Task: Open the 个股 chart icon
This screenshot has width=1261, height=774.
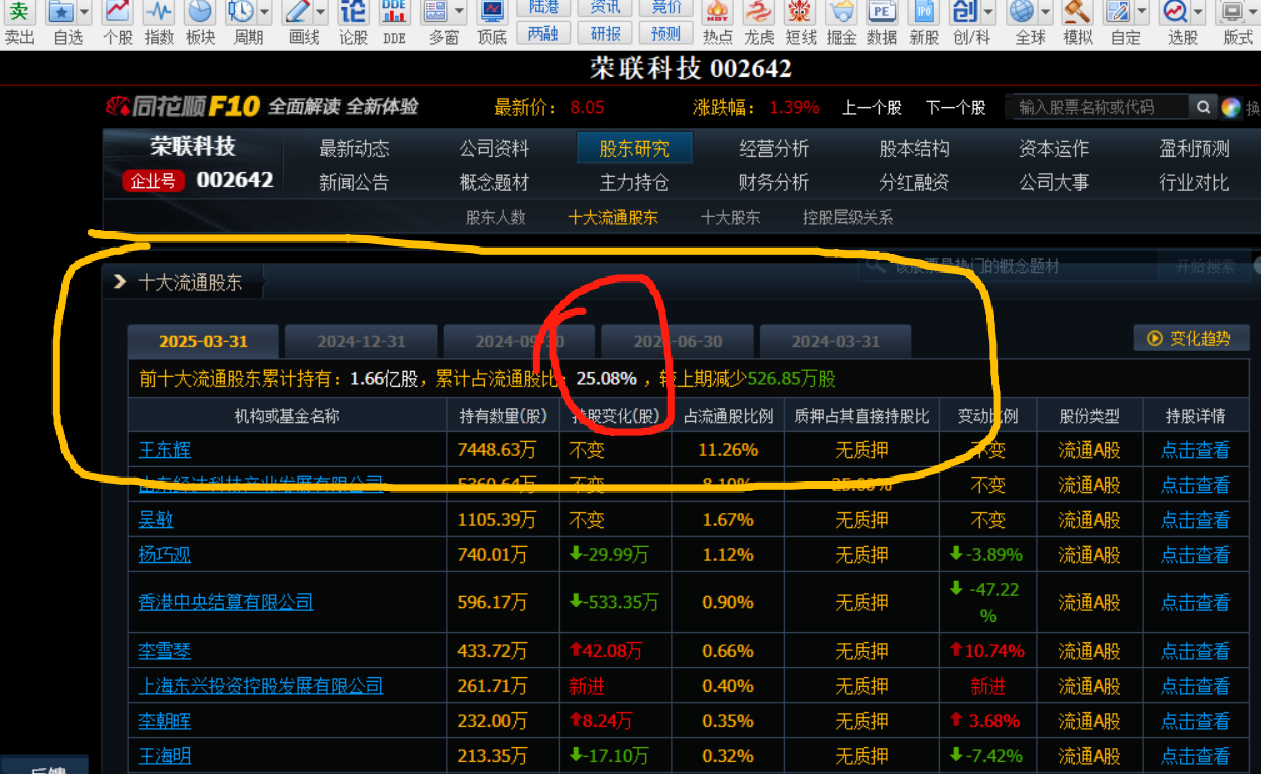Action: tap(118, 12)
